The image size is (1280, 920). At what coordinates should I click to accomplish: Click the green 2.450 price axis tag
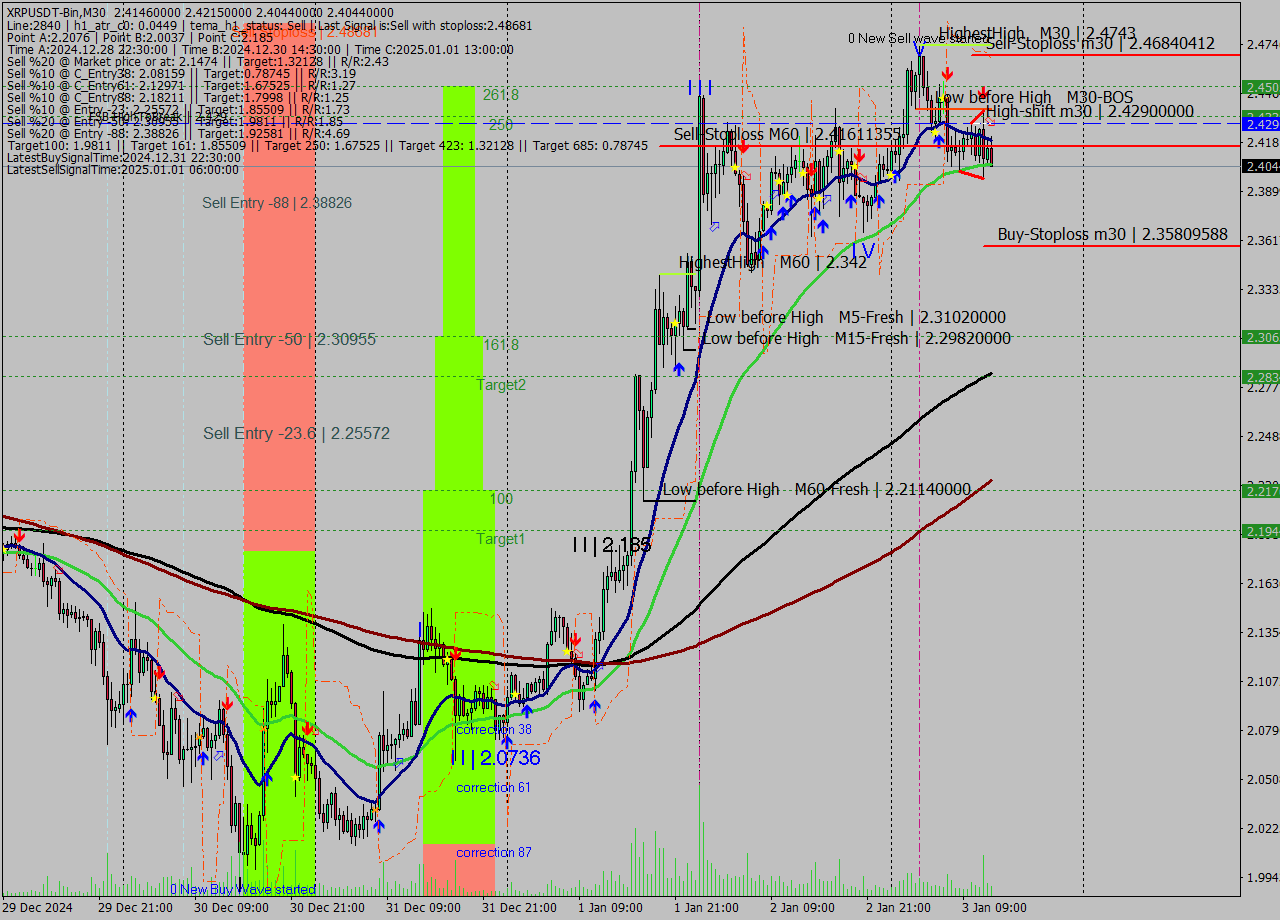[x=1260, y=88]
